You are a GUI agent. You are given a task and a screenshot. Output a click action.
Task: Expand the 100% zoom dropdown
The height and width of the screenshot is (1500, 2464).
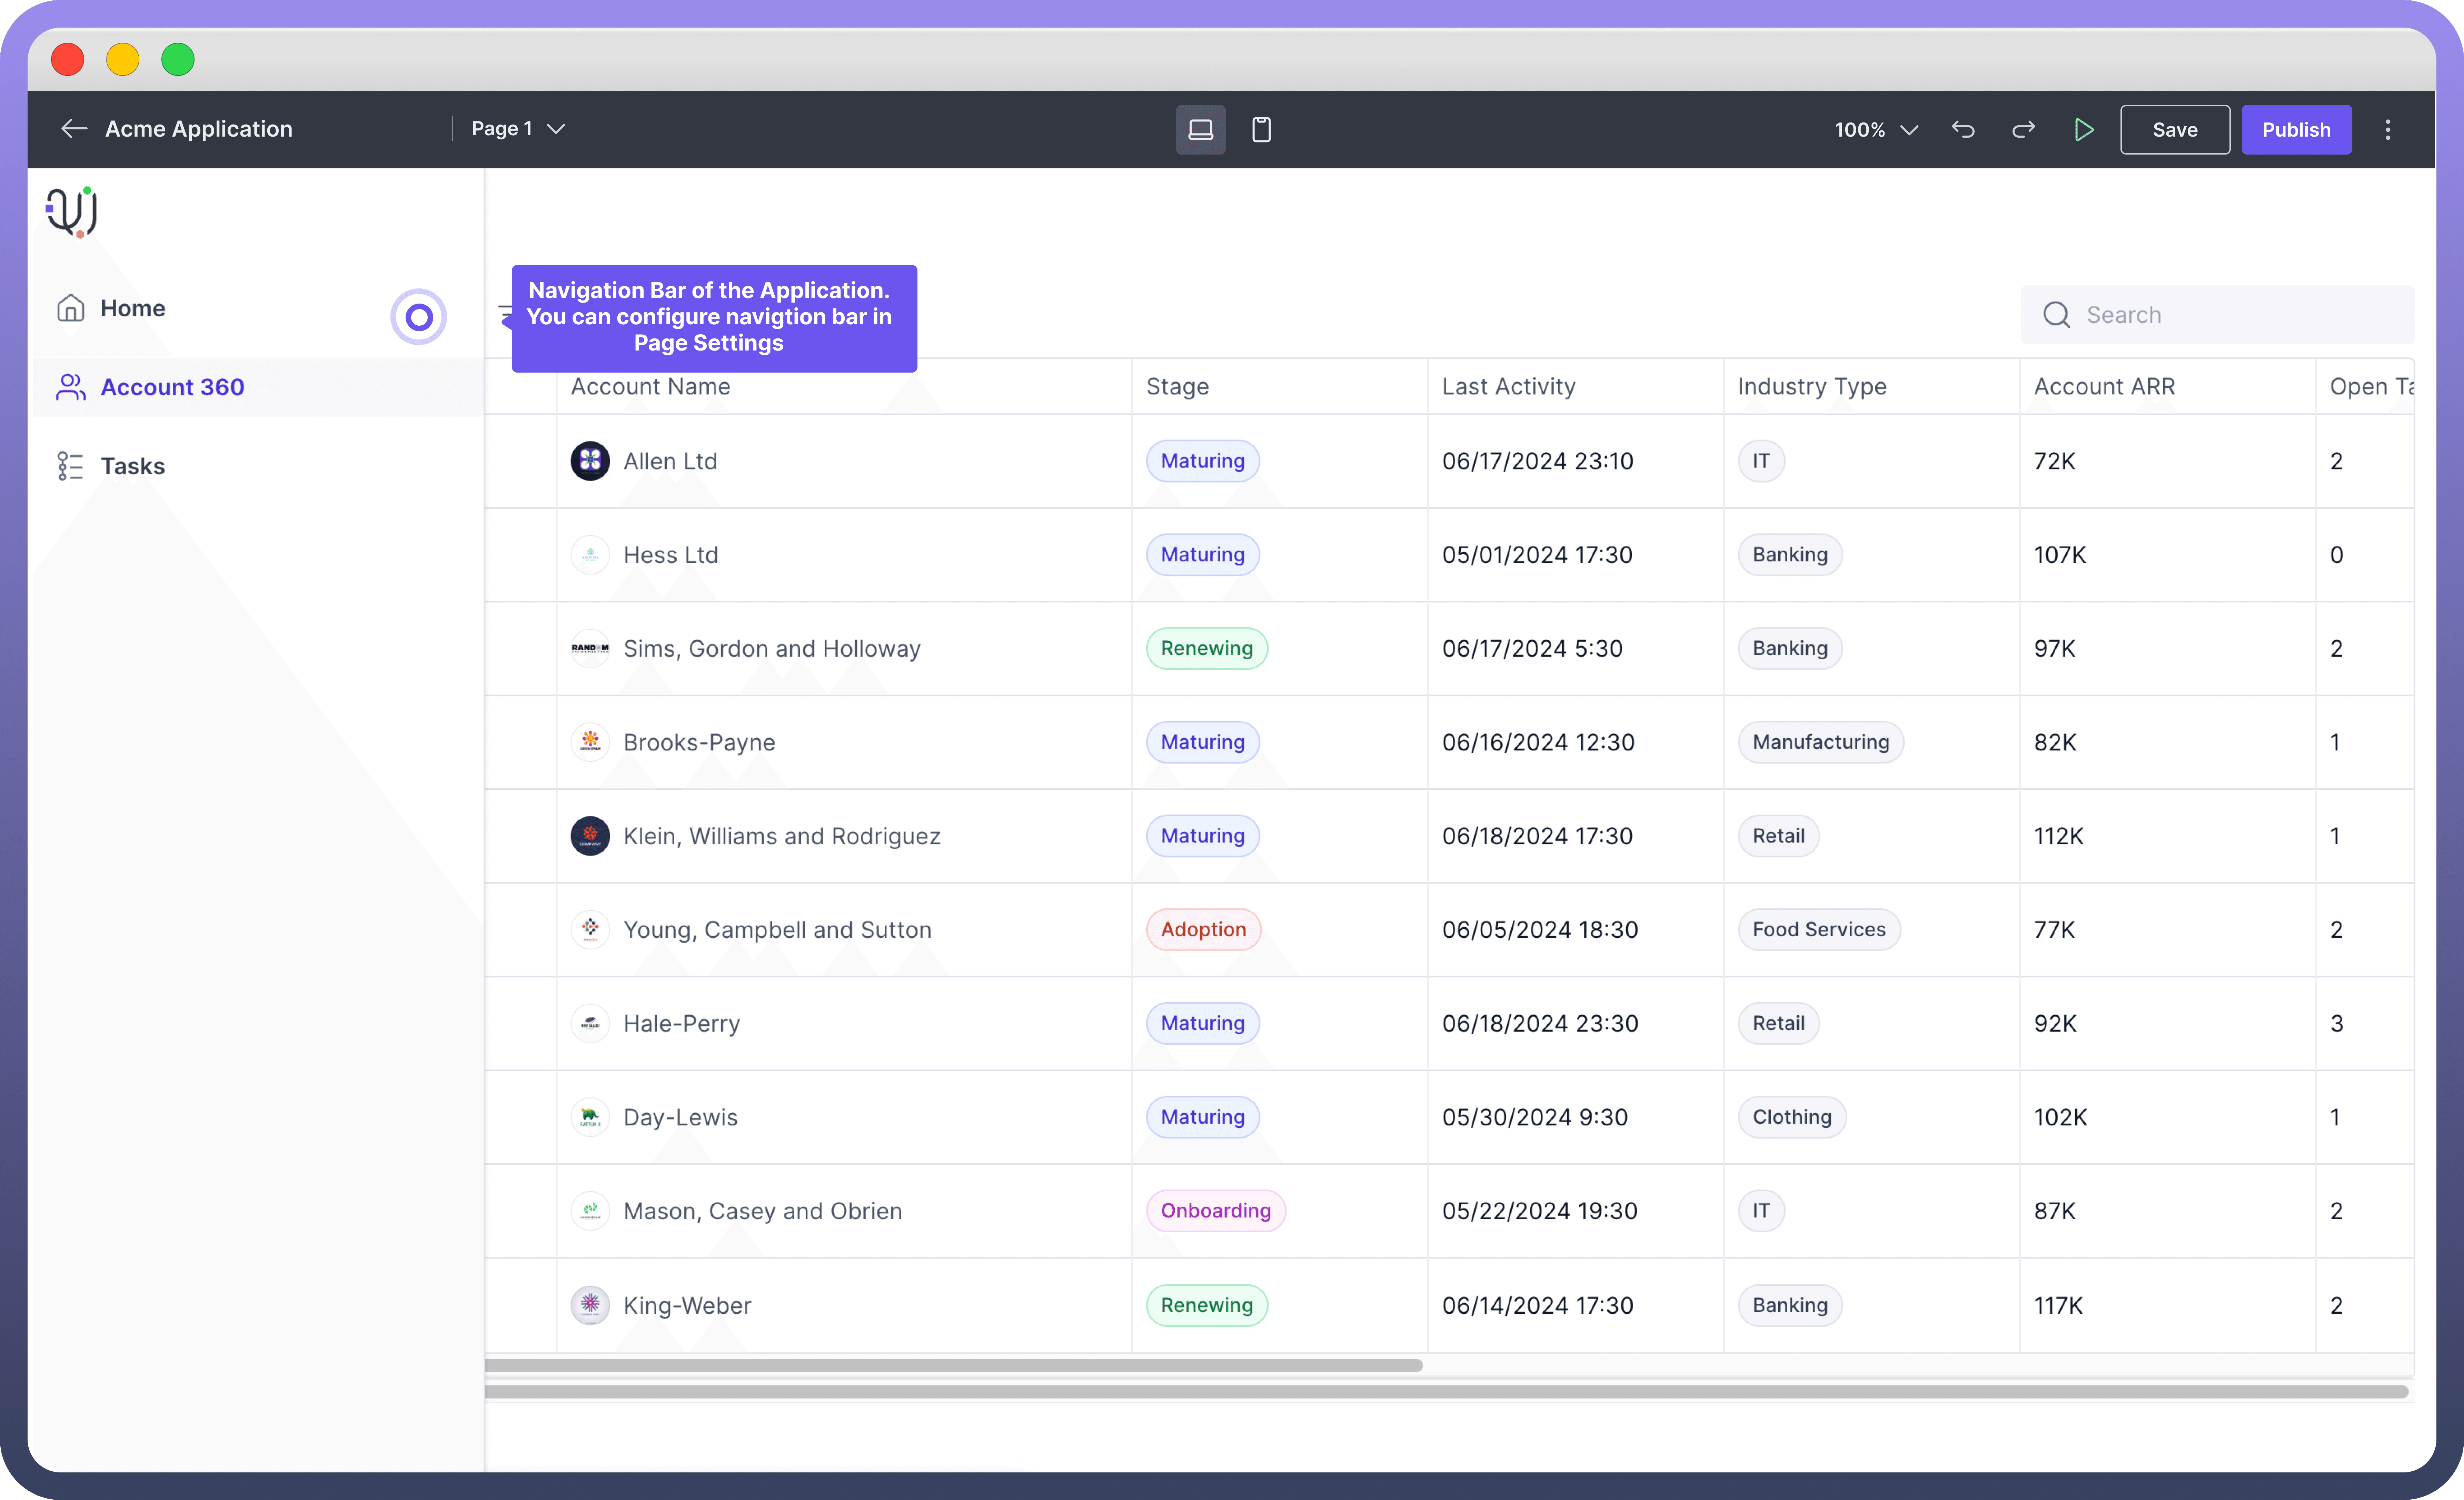tap(1875, 130)
